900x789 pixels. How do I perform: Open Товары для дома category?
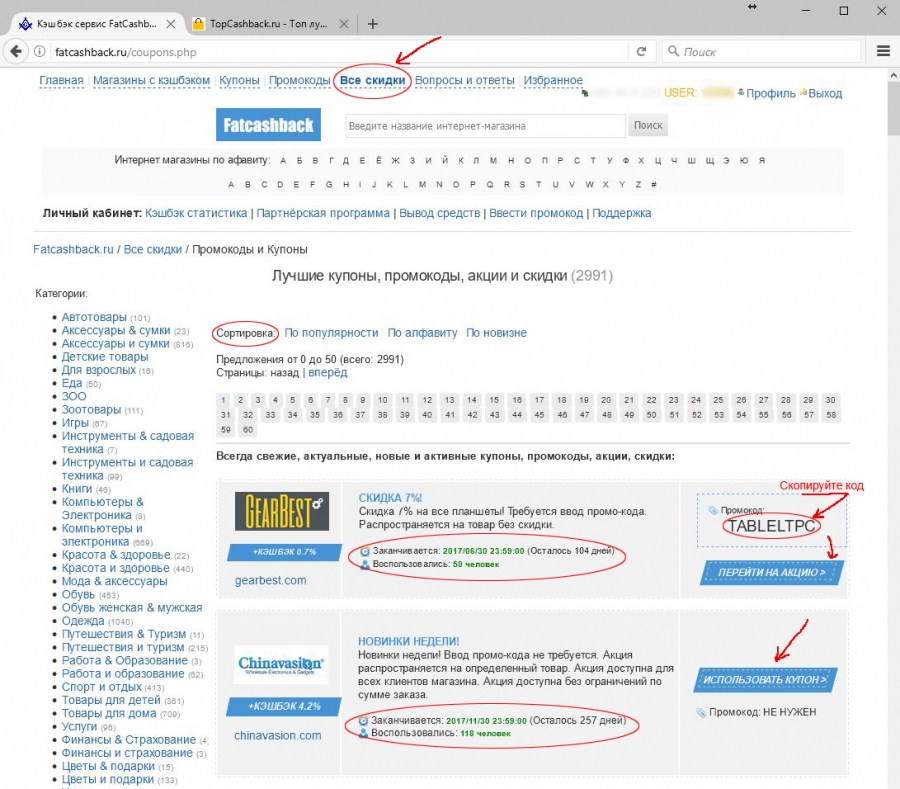point(108,713)
